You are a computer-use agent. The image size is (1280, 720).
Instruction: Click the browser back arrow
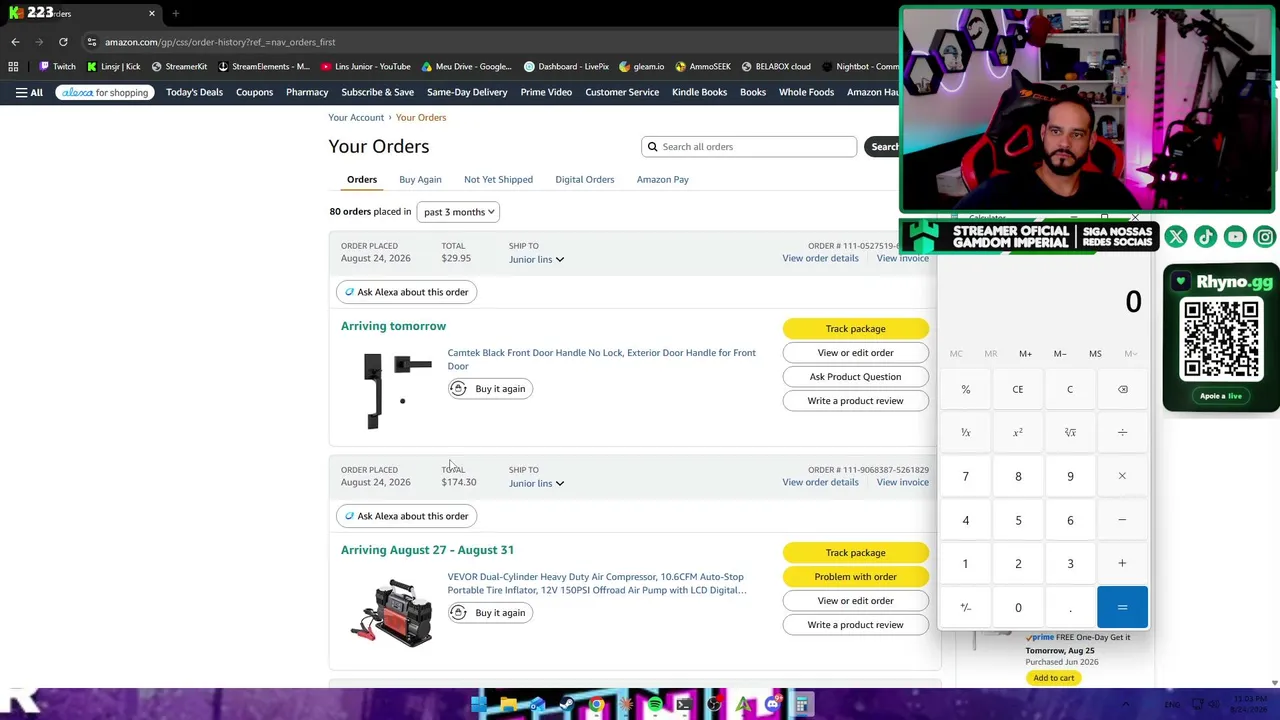click(15, 42)
